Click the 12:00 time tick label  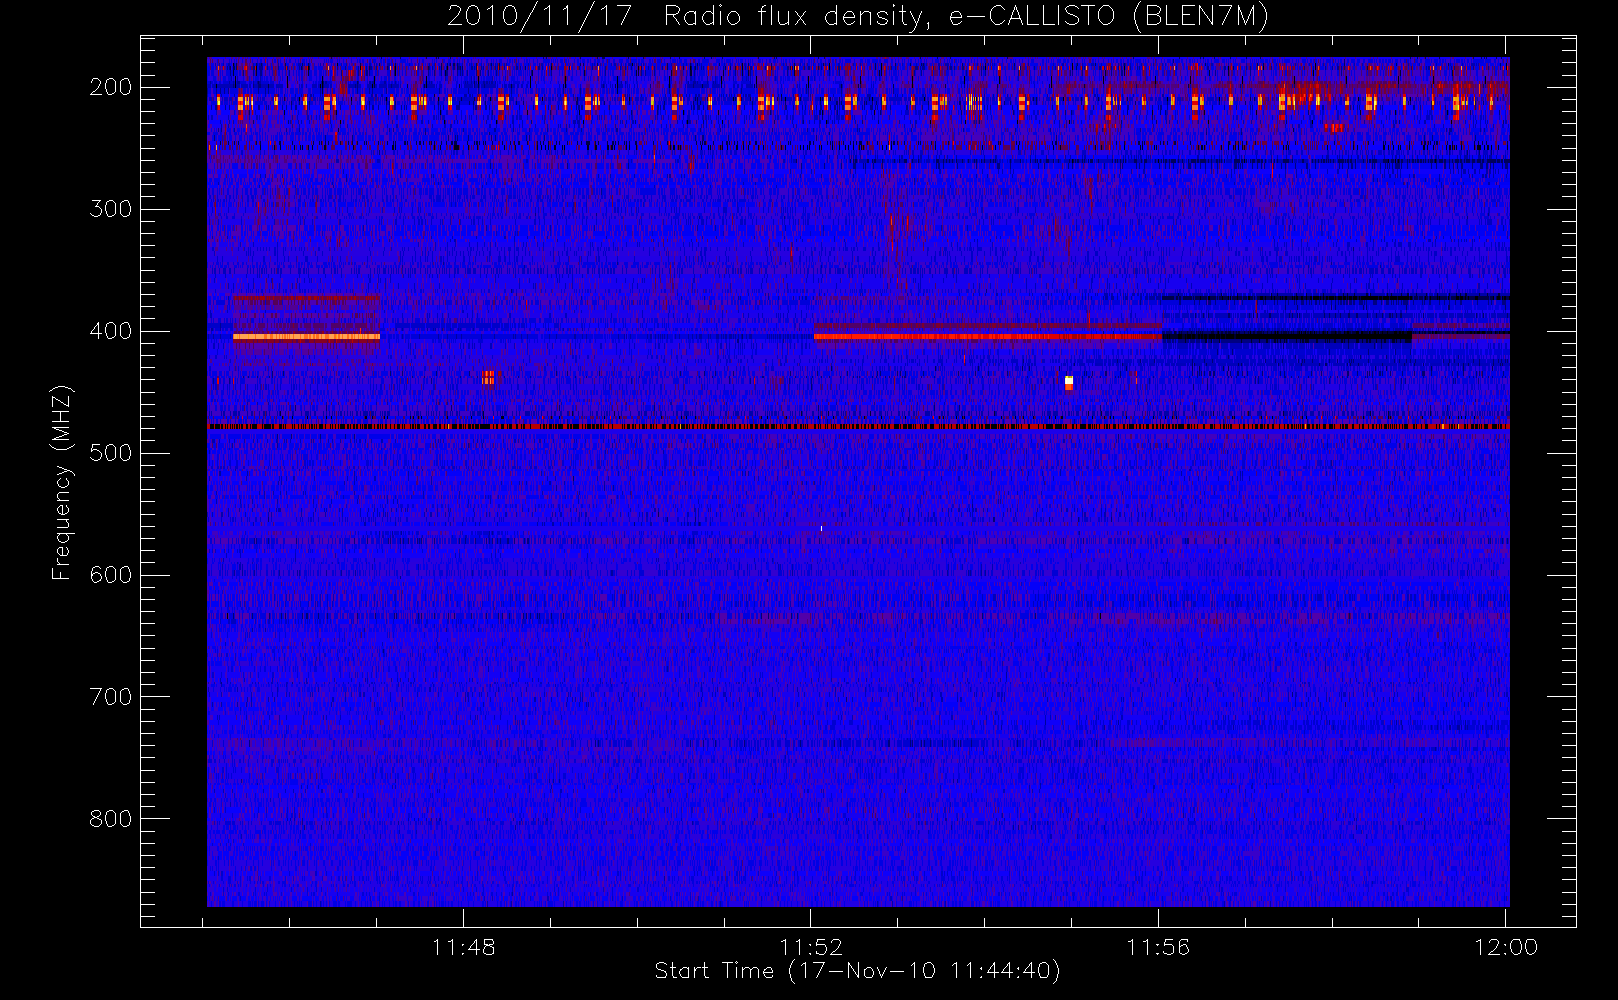point(1505,947)
